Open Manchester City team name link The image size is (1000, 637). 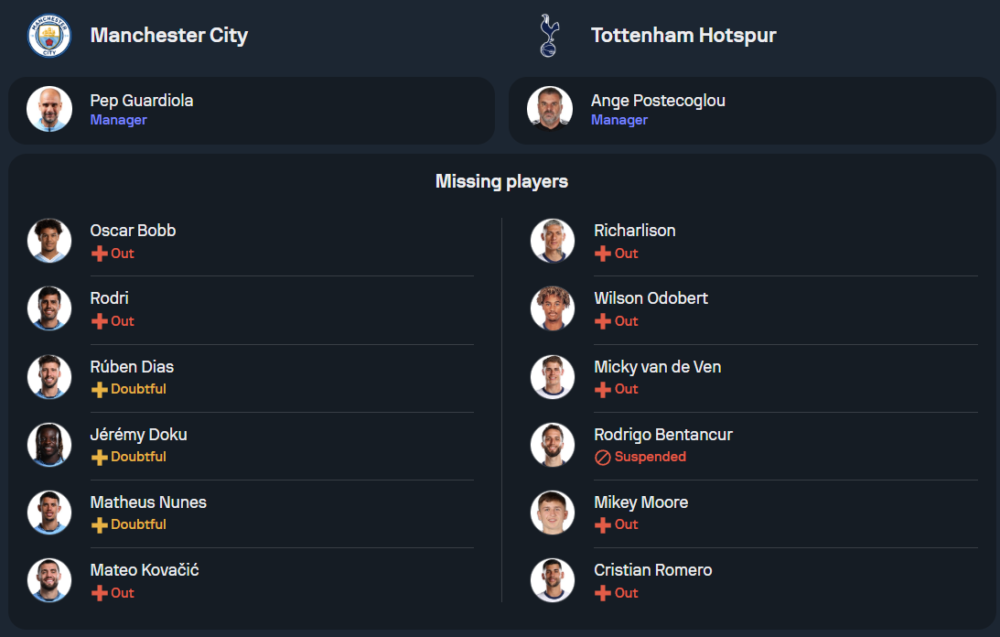click(169, 36)
